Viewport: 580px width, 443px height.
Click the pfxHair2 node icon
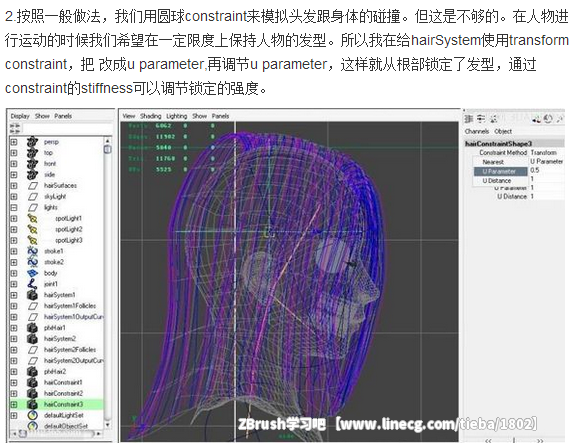pyautogui.click(x=33, y=372)
